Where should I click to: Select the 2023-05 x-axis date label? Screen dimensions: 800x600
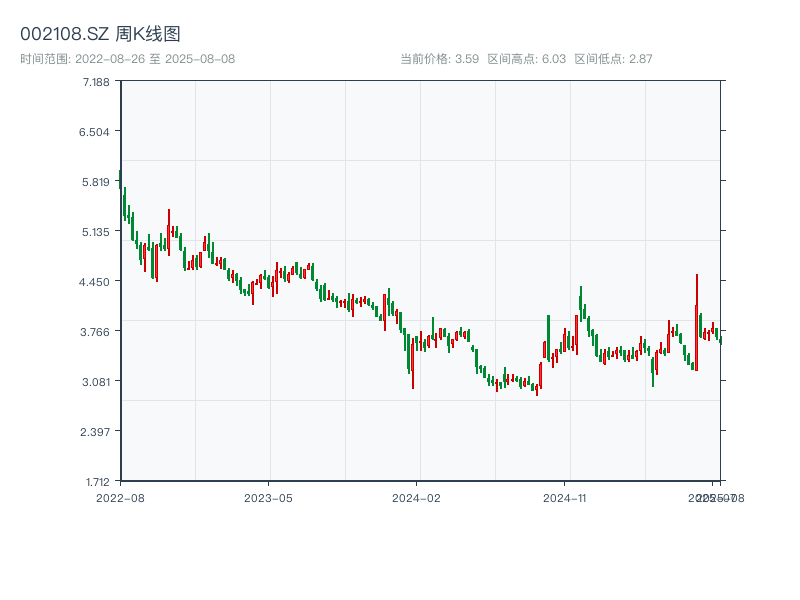pyautogui.click(x=268, y=497)
